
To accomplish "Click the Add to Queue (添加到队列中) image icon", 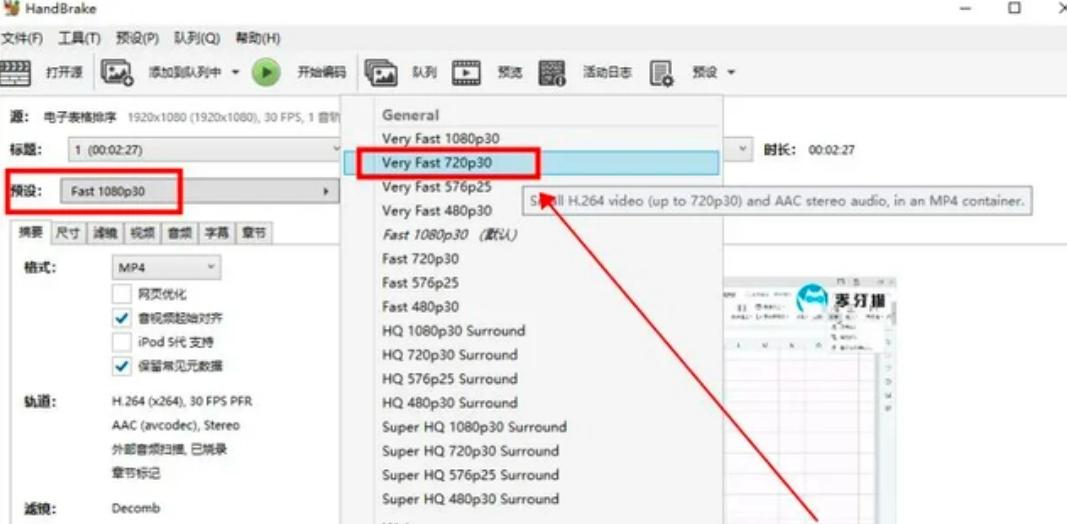I will pyautogui.click(x=117, y=72).
